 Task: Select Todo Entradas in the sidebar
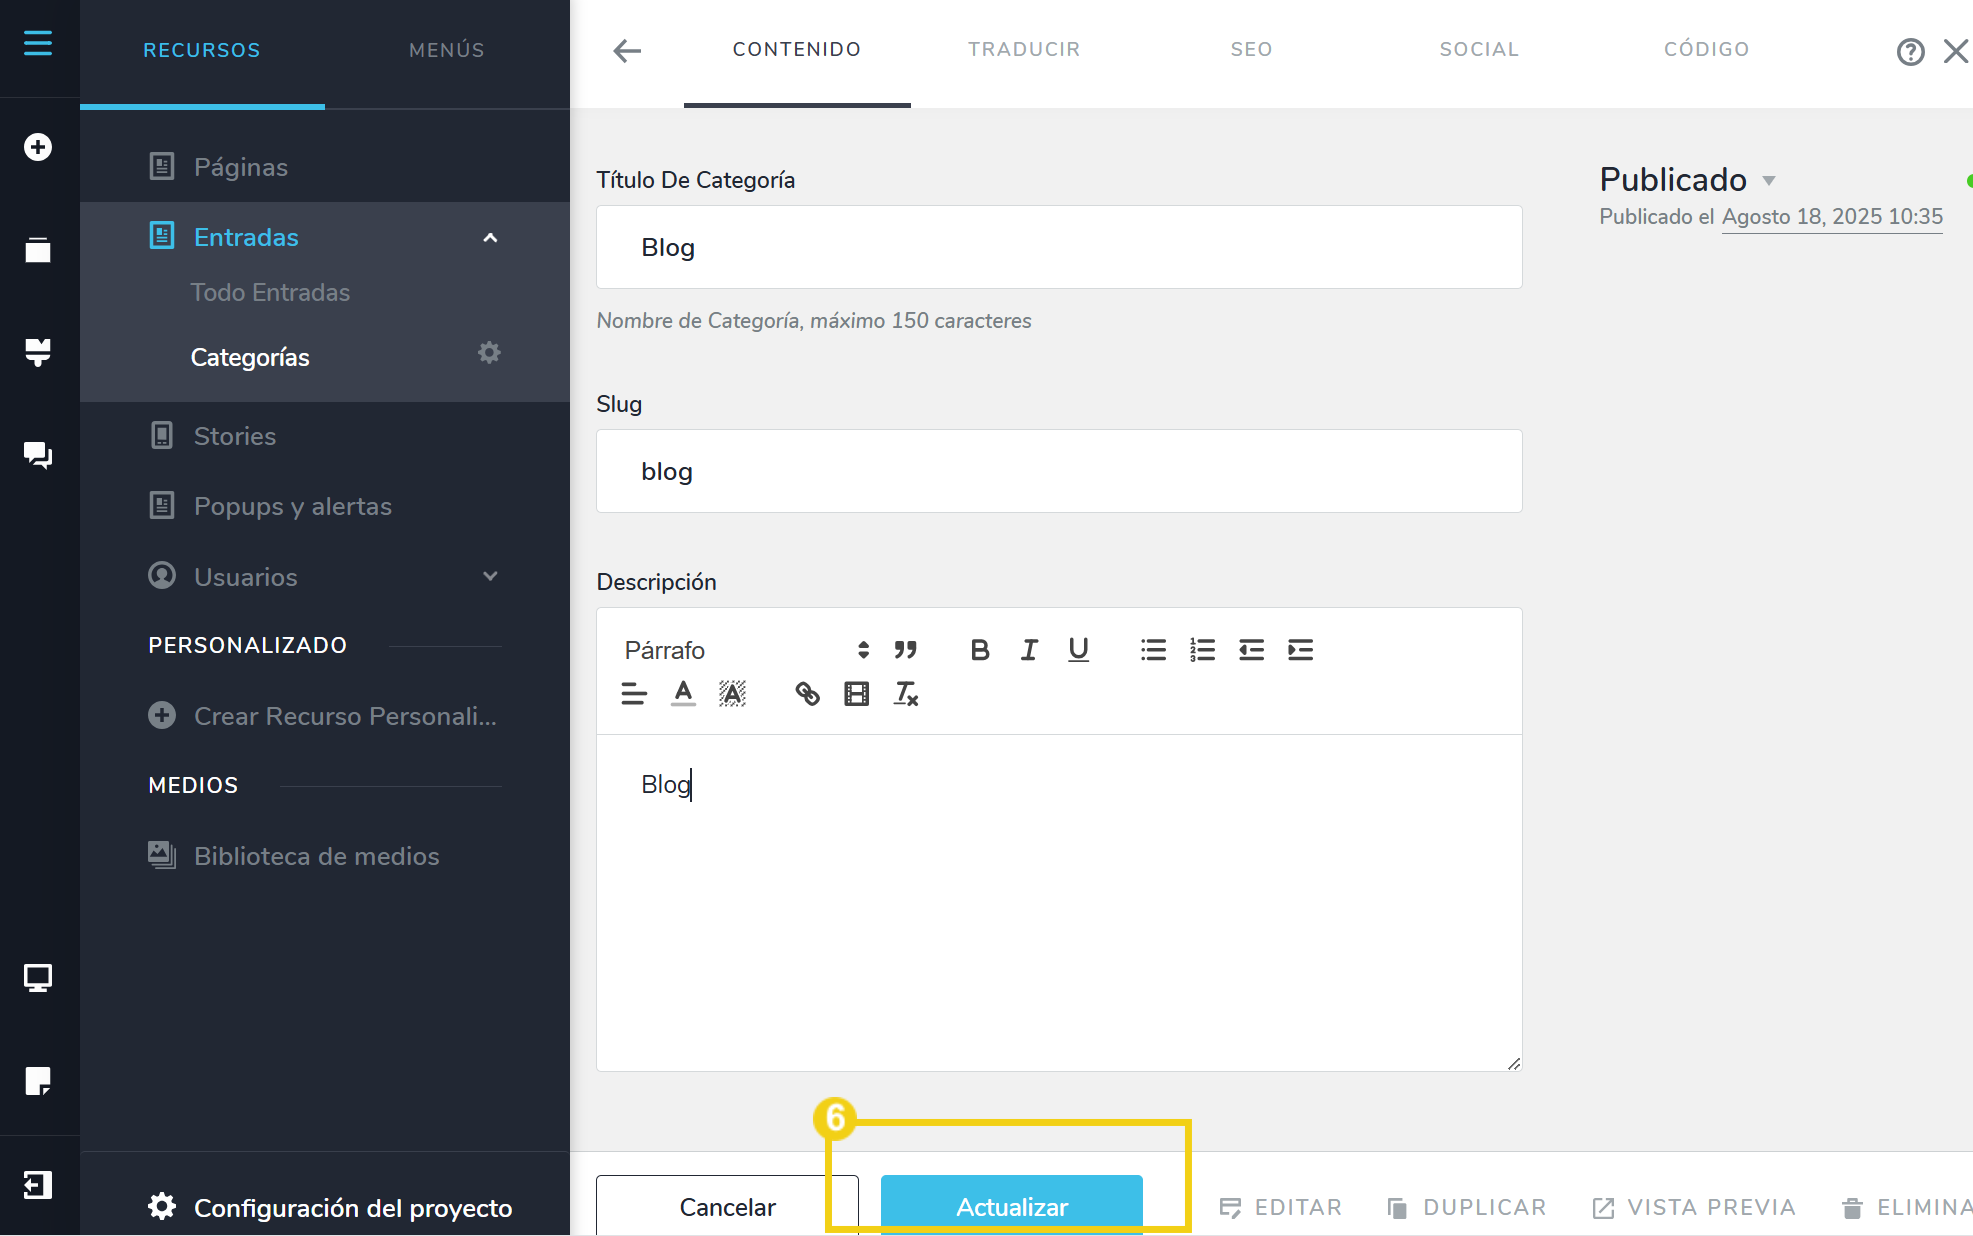pyautogui.click(x=270, y=292)
